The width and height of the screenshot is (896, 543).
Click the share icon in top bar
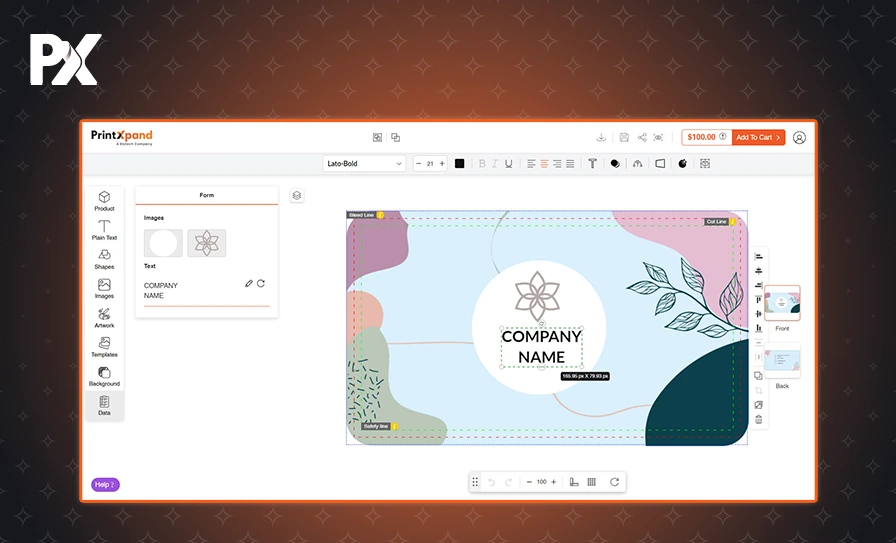[641, 137]
